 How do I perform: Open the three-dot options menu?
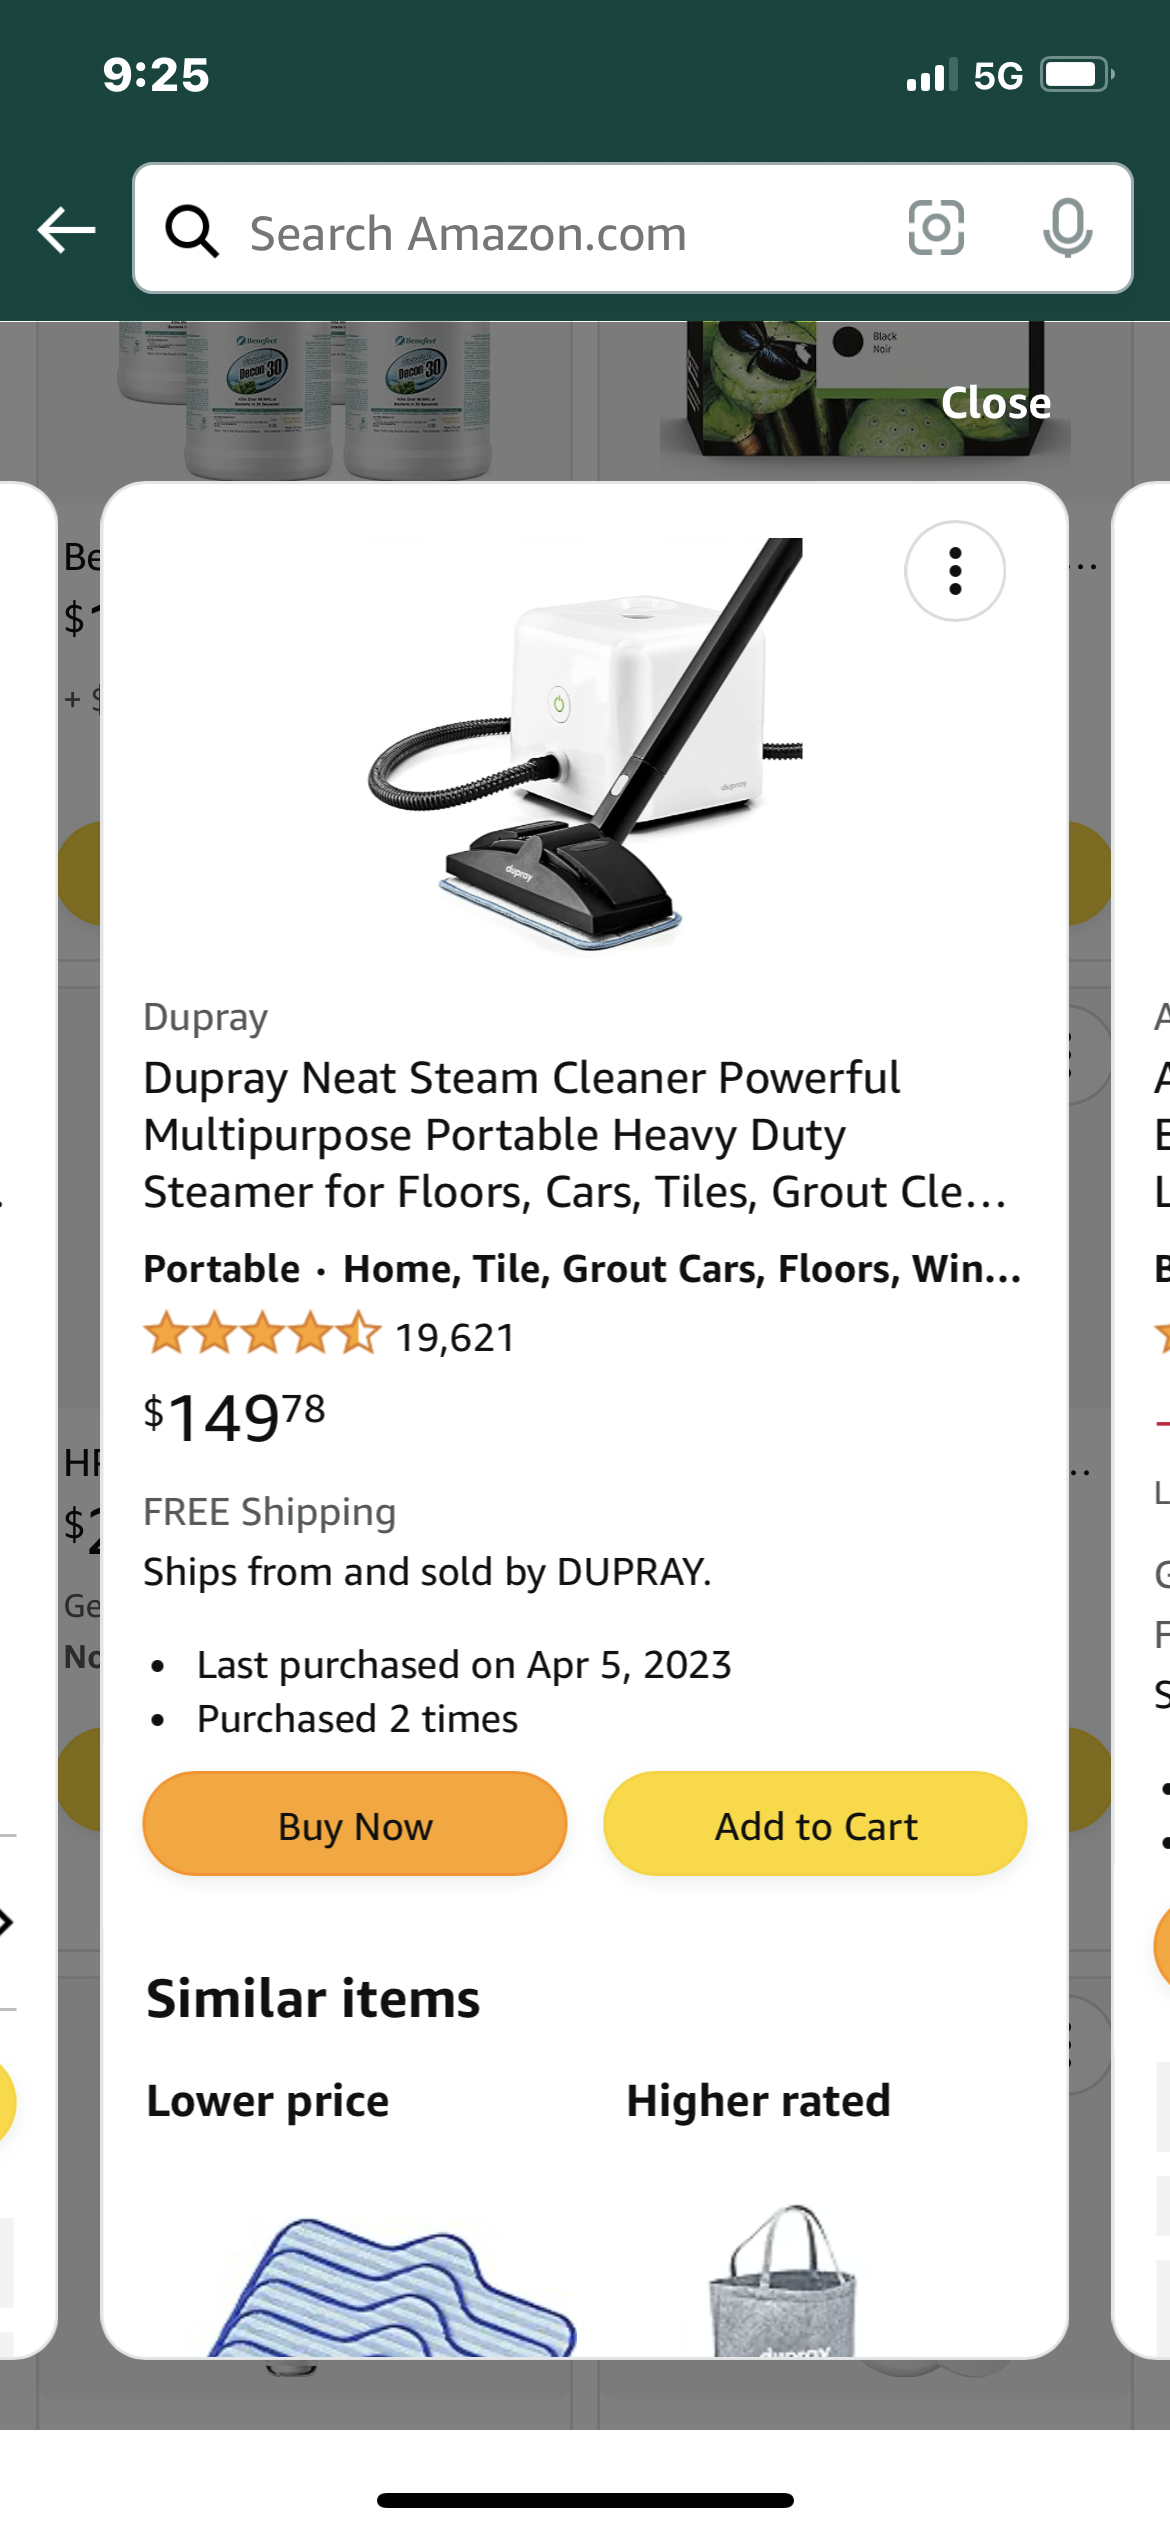pyautogui.click(x=955, y=571)
